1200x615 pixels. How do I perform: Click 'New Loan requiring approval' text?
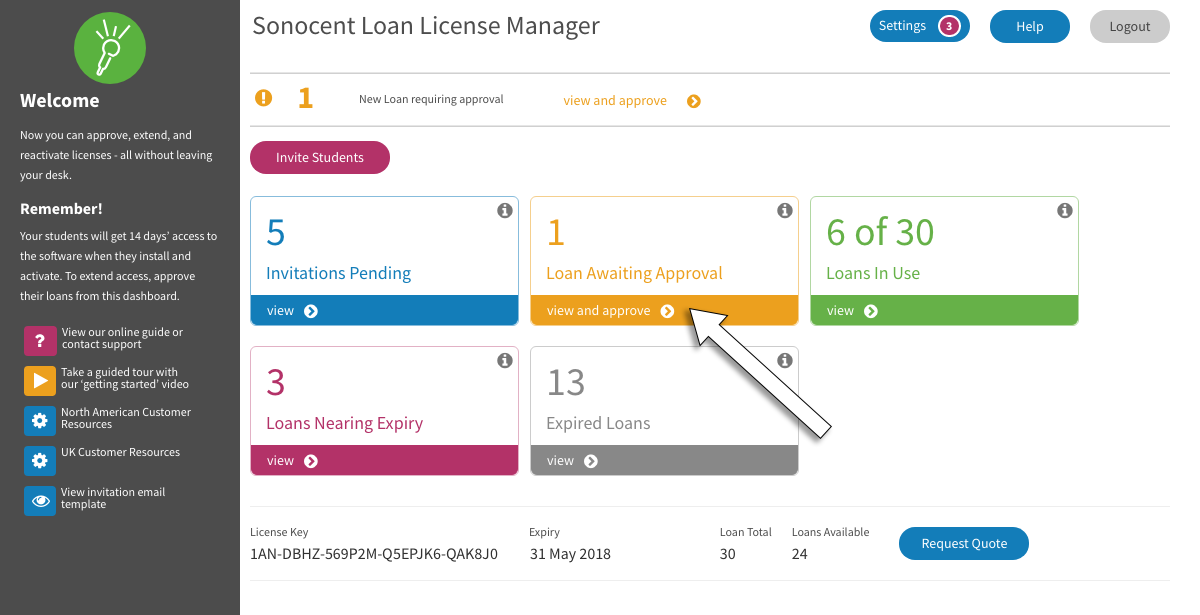click(x=431, y=99)
